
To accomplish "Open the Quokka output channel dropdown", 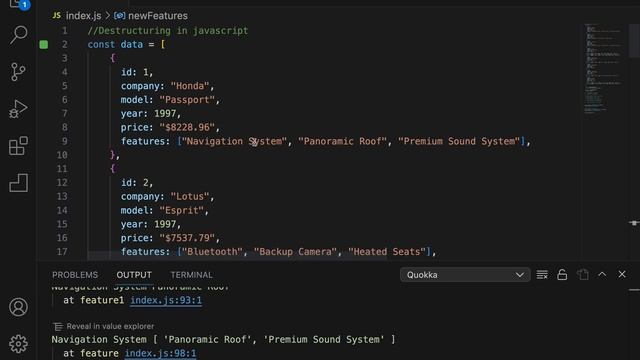I will [465, 275].
